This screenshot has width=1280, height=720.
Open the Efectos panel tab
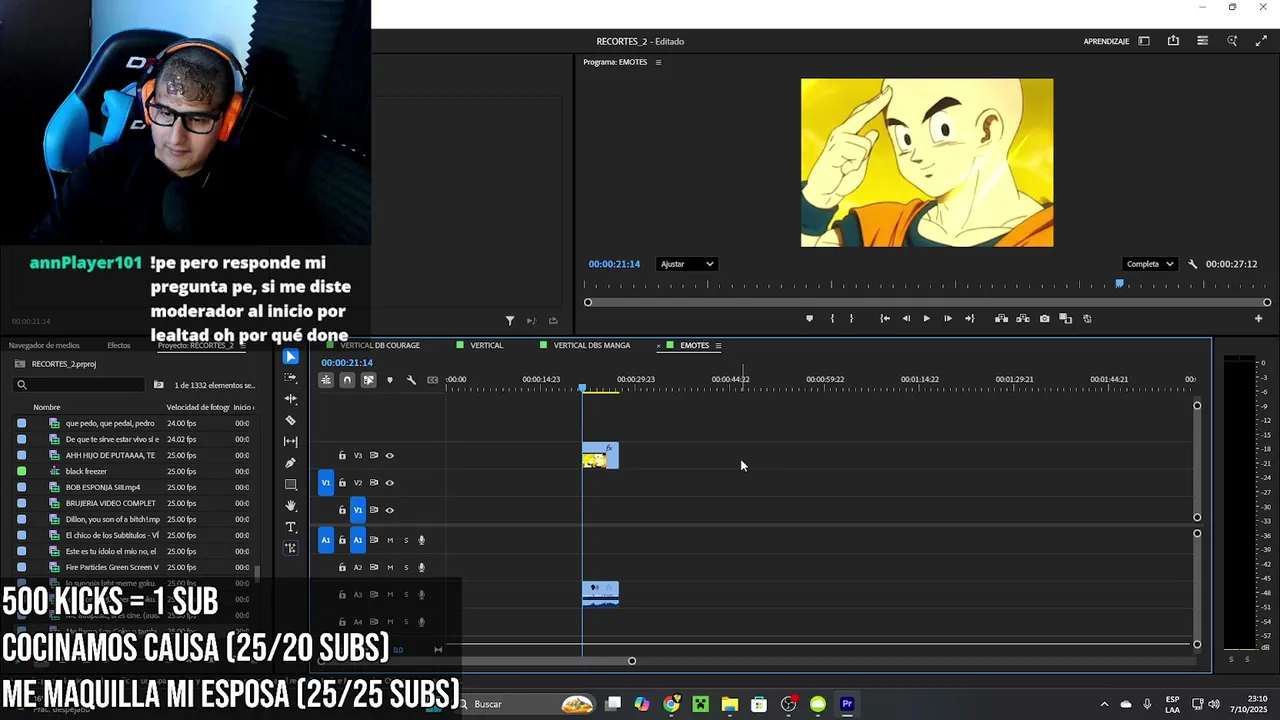(119, 346)
